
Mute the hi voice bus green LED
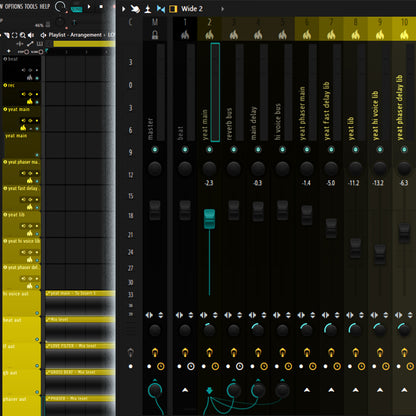282,150
